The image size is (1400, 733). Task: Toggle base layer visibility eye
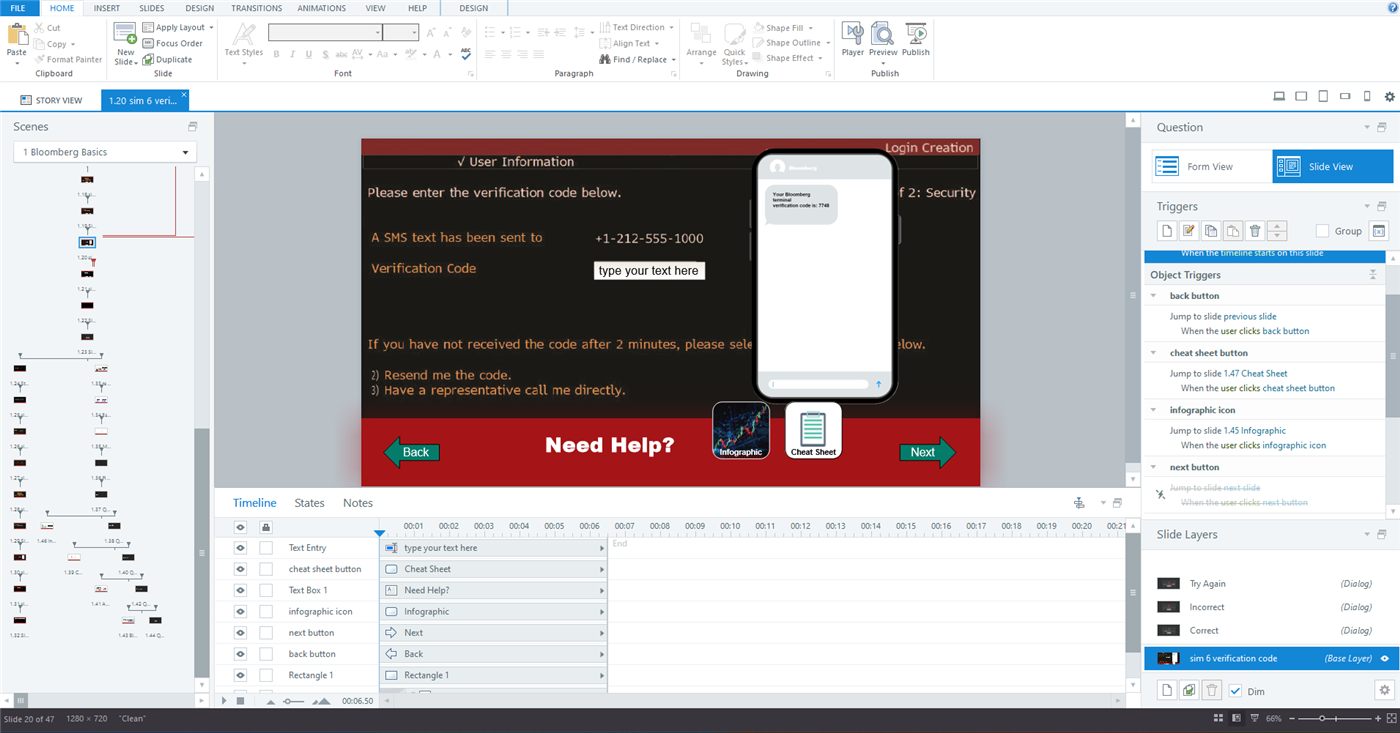[1384, 658]
